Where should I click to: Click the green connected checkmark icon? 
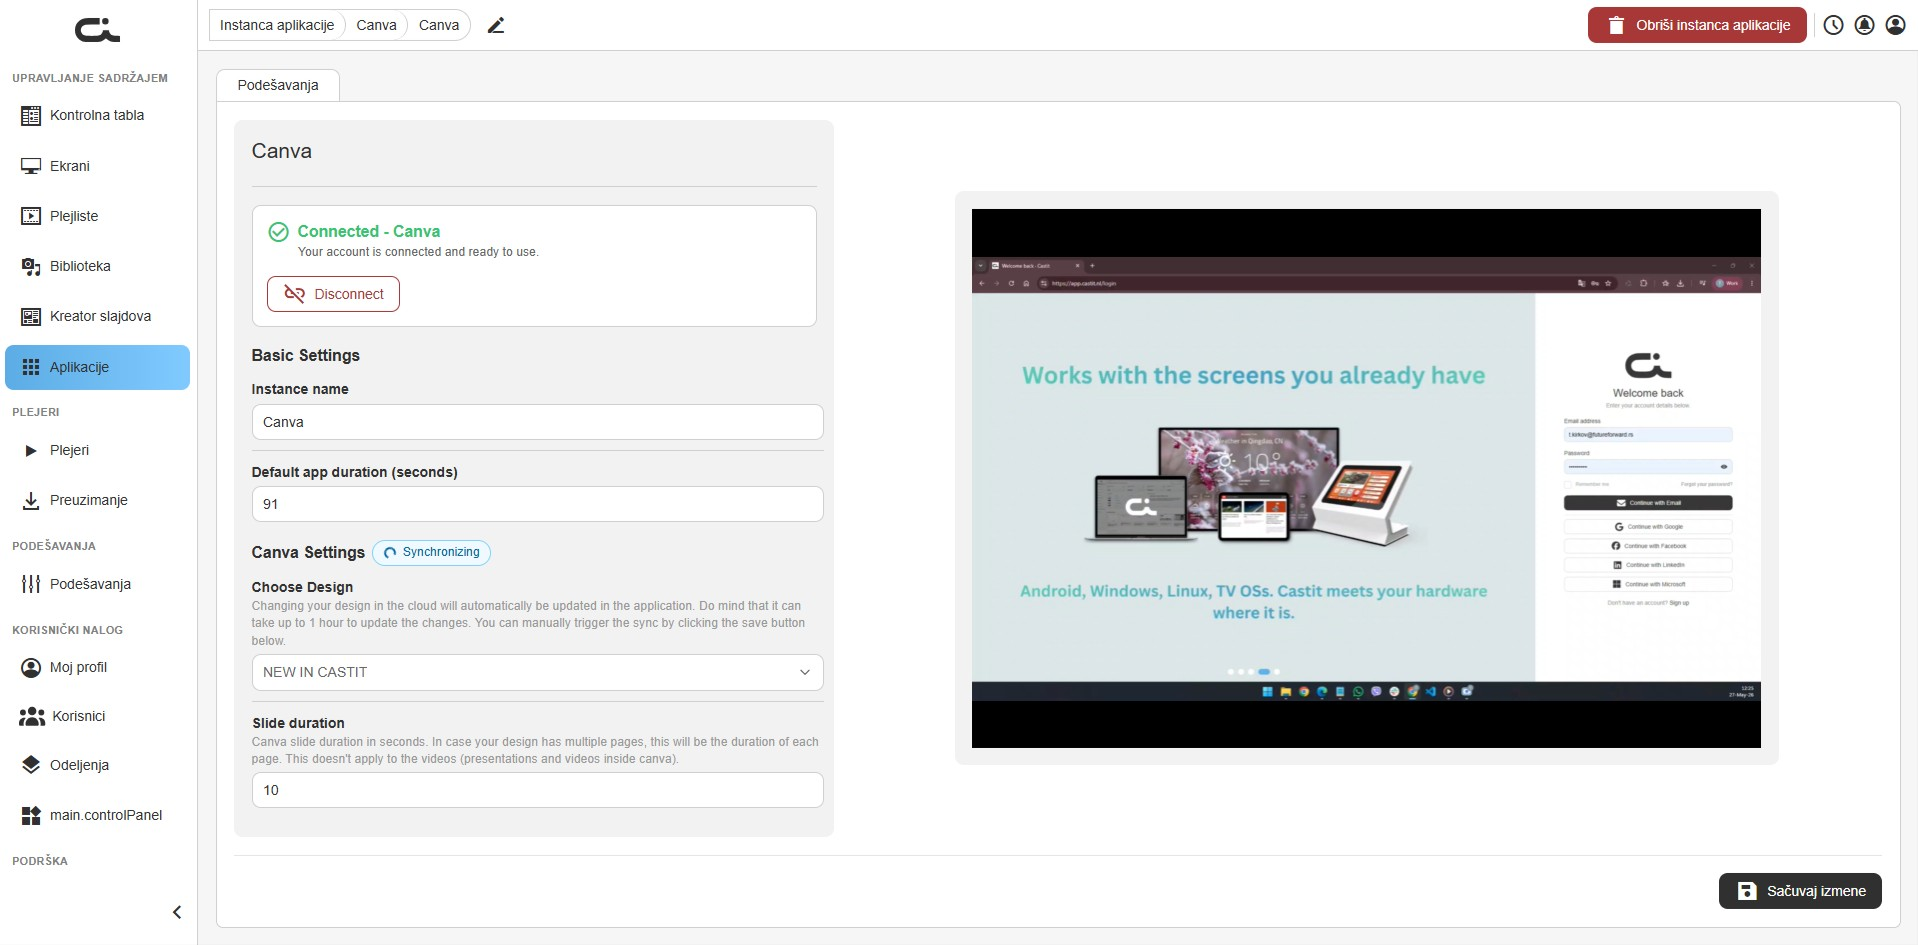(279, 232)
